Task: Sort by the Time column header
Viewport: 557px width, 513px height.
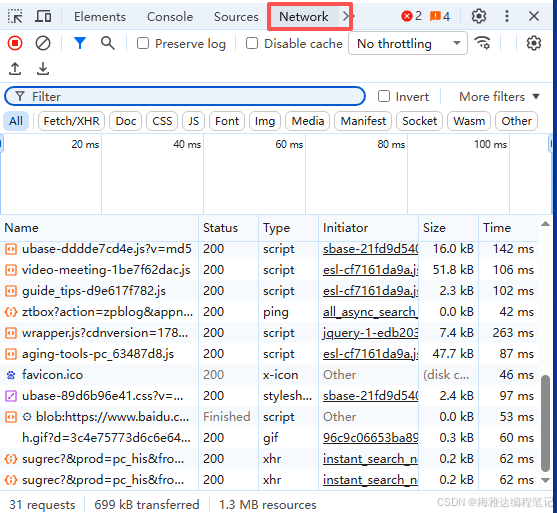Action: (x=508, y=228)
